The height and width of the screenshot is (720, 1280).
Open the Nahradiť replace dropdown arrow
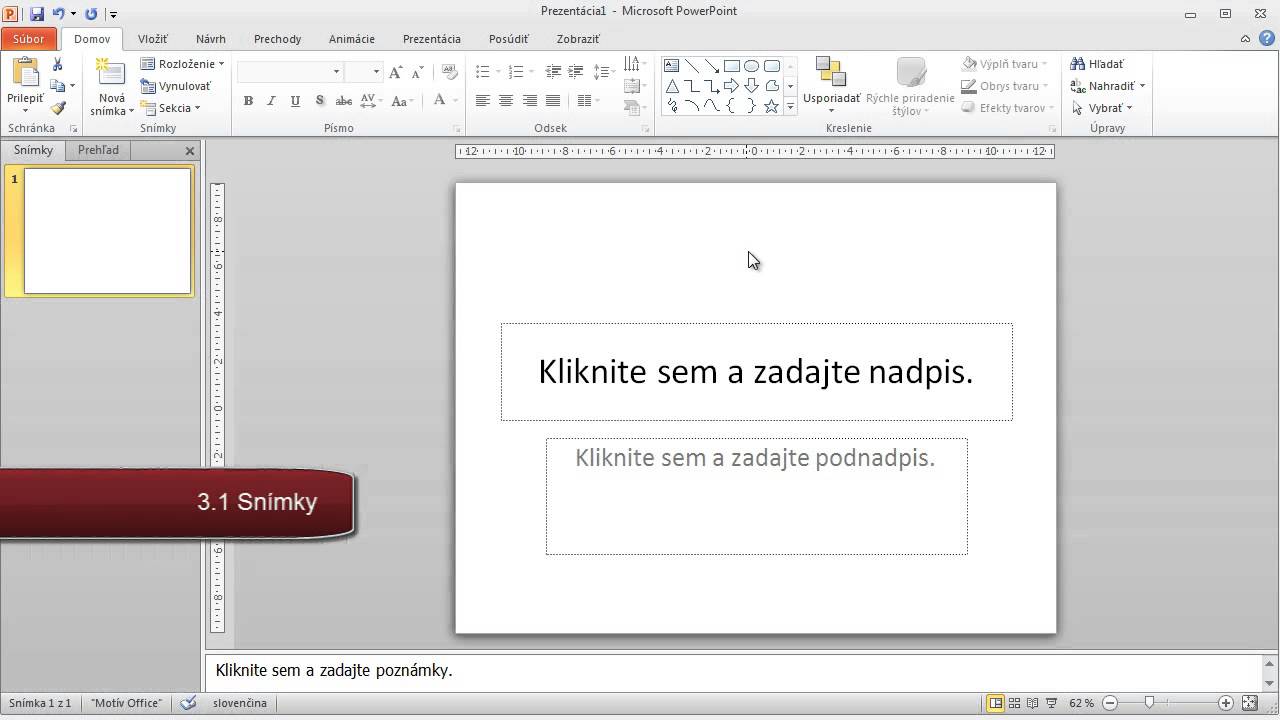click(1142, 86)
